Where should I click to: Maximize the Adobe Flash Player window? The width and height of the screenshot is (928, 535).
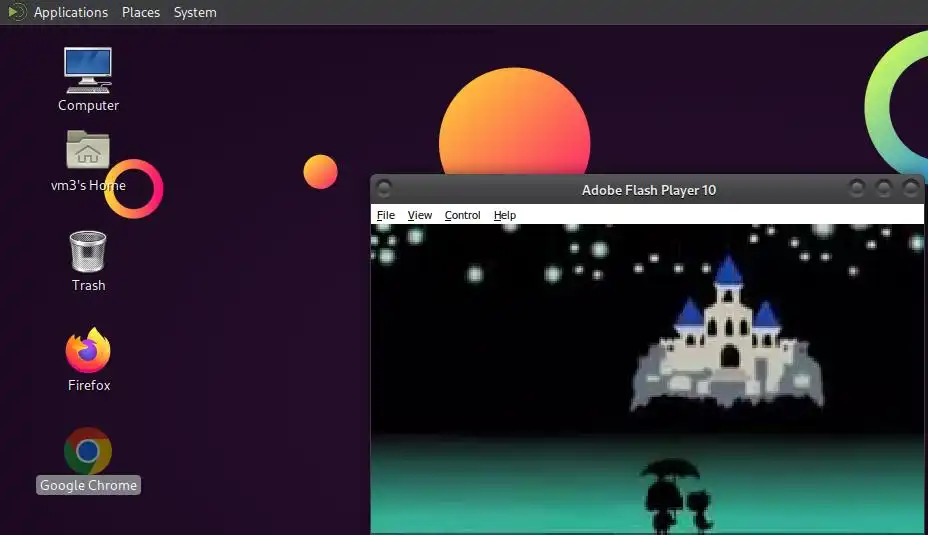pos(883,189)
